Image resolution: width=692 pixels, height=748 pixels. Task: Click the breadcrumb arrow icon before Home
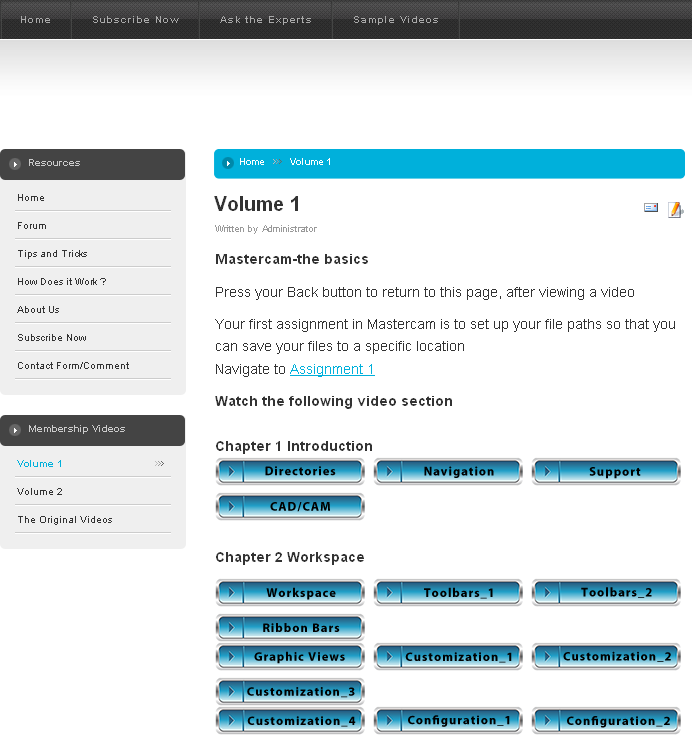click(x=228, y=163)
